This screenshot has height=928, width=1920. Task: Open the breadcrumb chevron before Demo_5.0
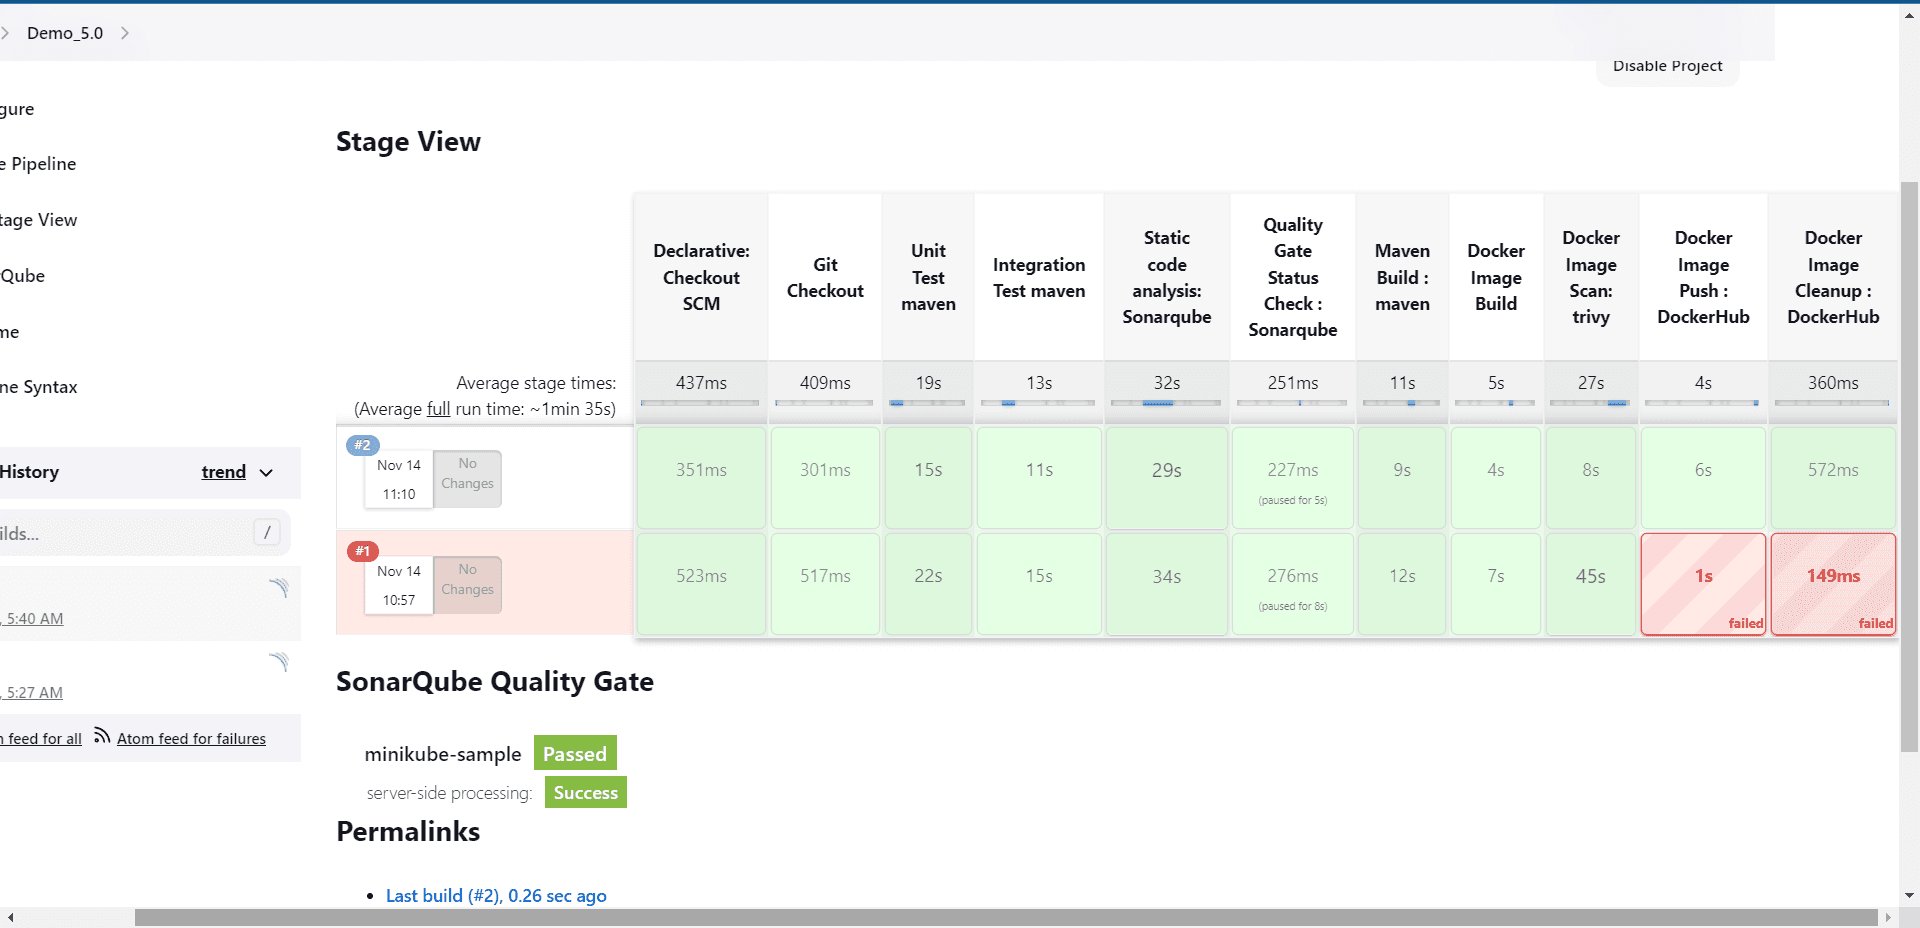click(6, 33)
